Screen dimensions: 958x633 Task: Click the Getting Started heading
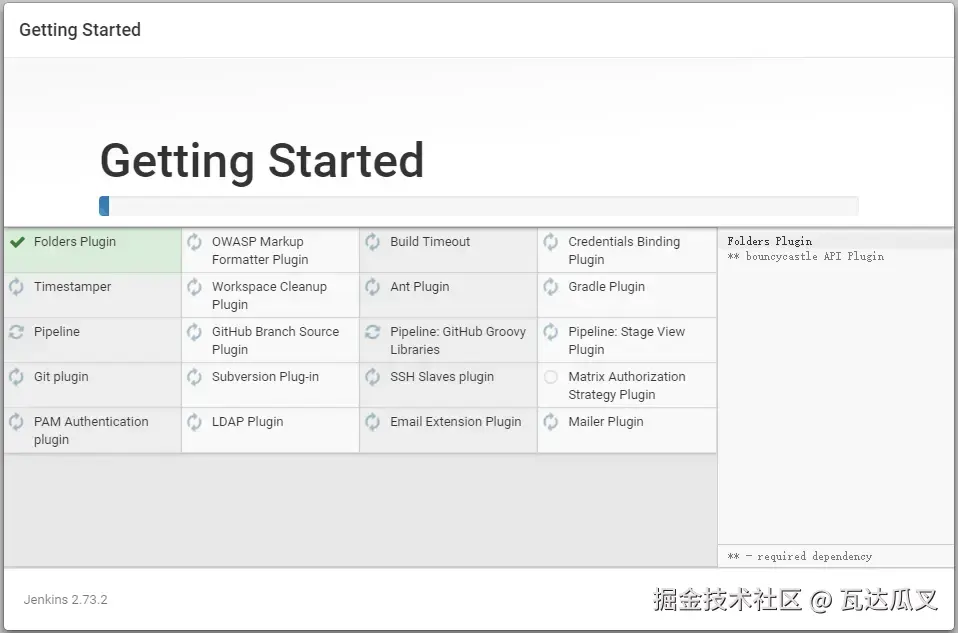click(261, 160)
